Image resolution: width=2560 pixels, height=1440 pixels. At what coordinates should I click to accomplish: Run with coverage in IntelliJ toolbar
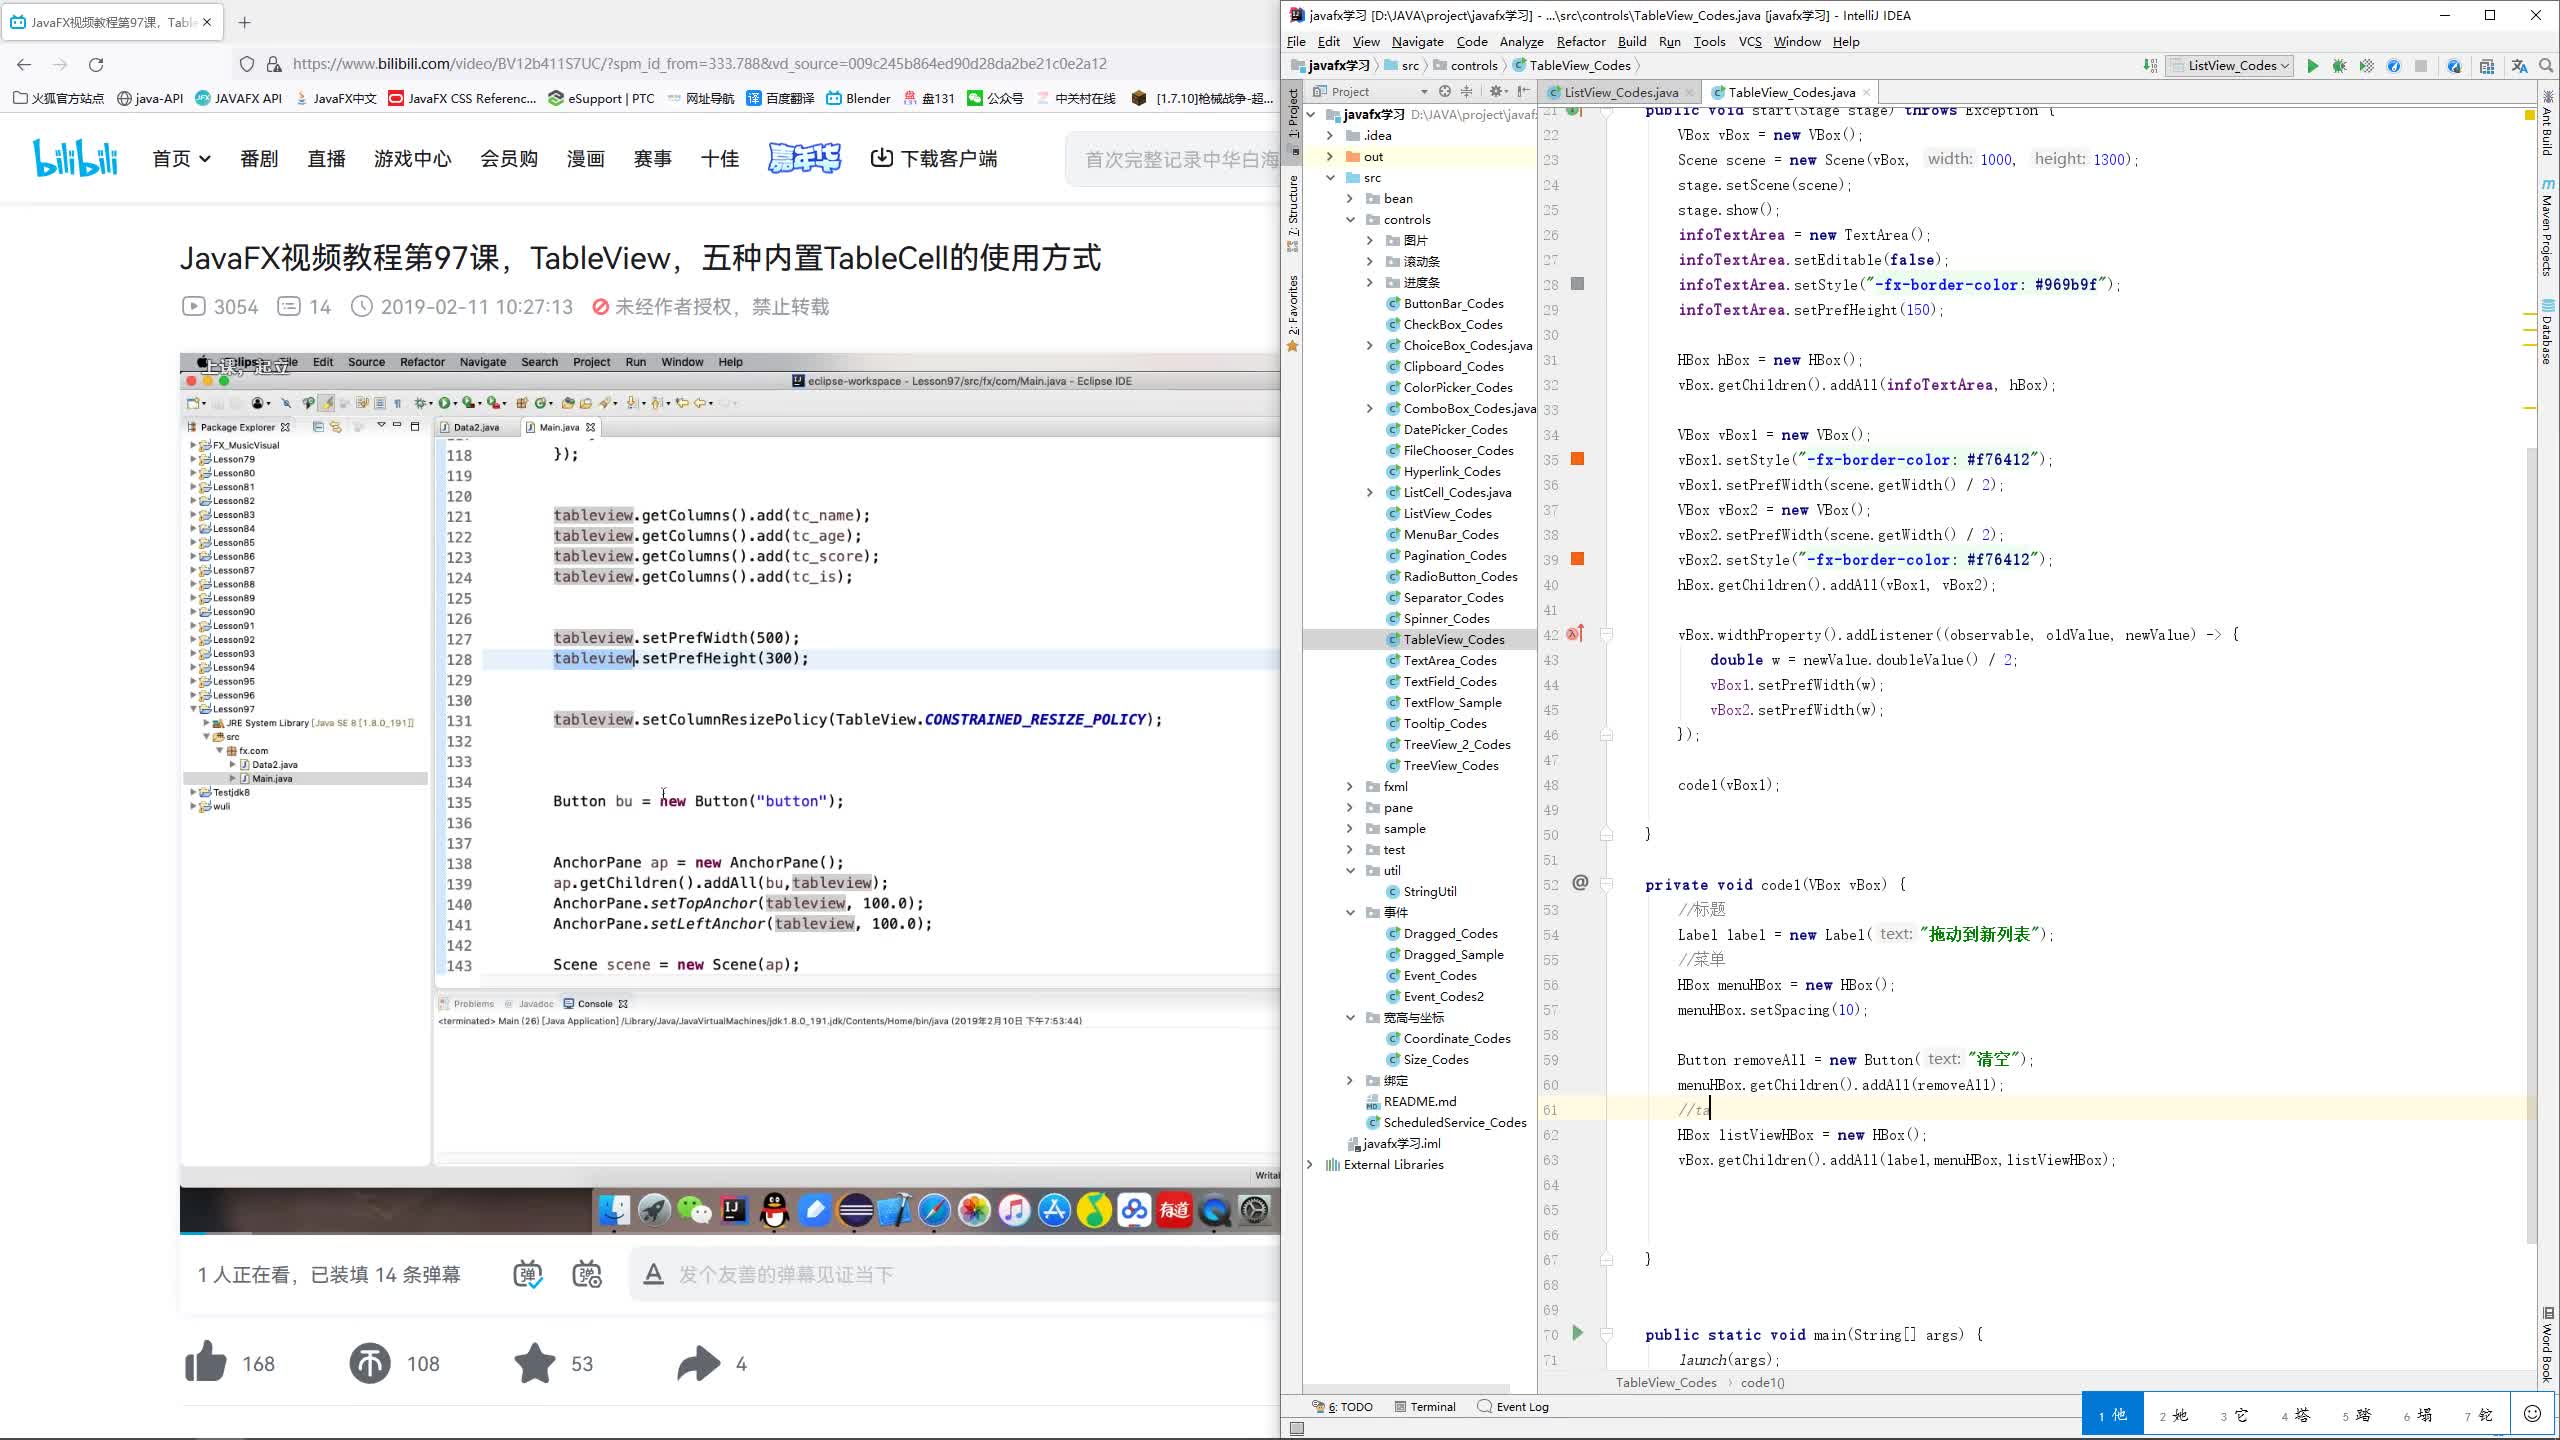2366,65
